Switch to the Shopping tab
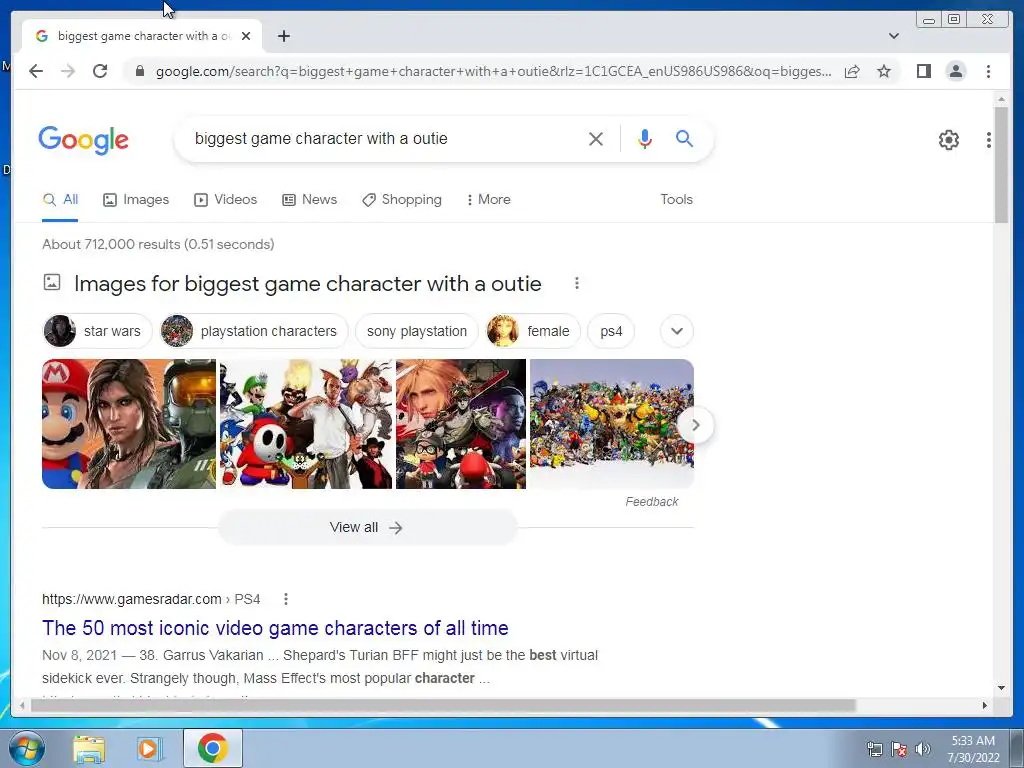The image size is (1024, 768). pos(402,200)
